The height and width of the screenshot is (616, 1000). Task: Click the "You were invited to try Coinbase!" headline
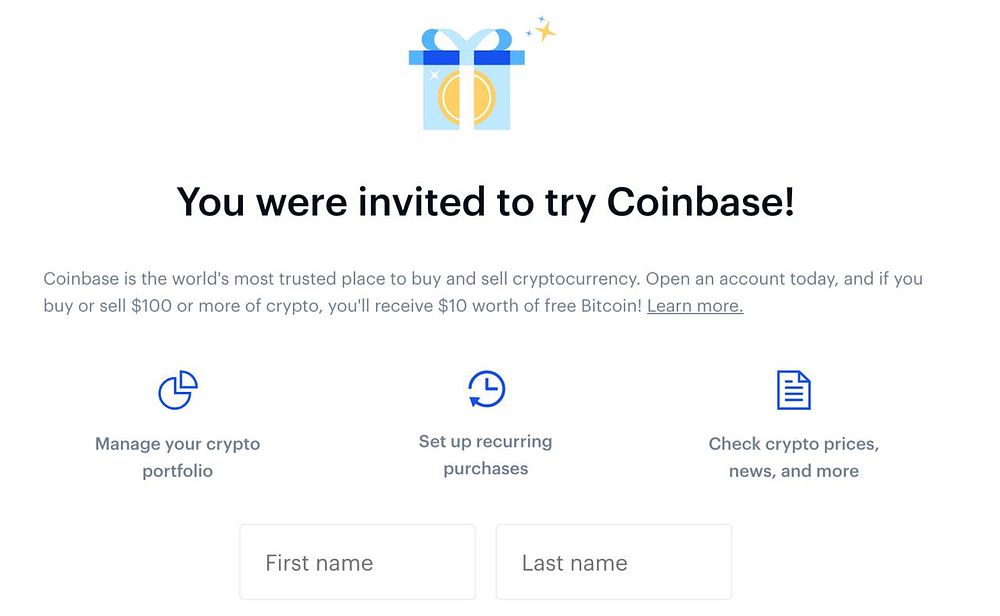pos(486,202)
